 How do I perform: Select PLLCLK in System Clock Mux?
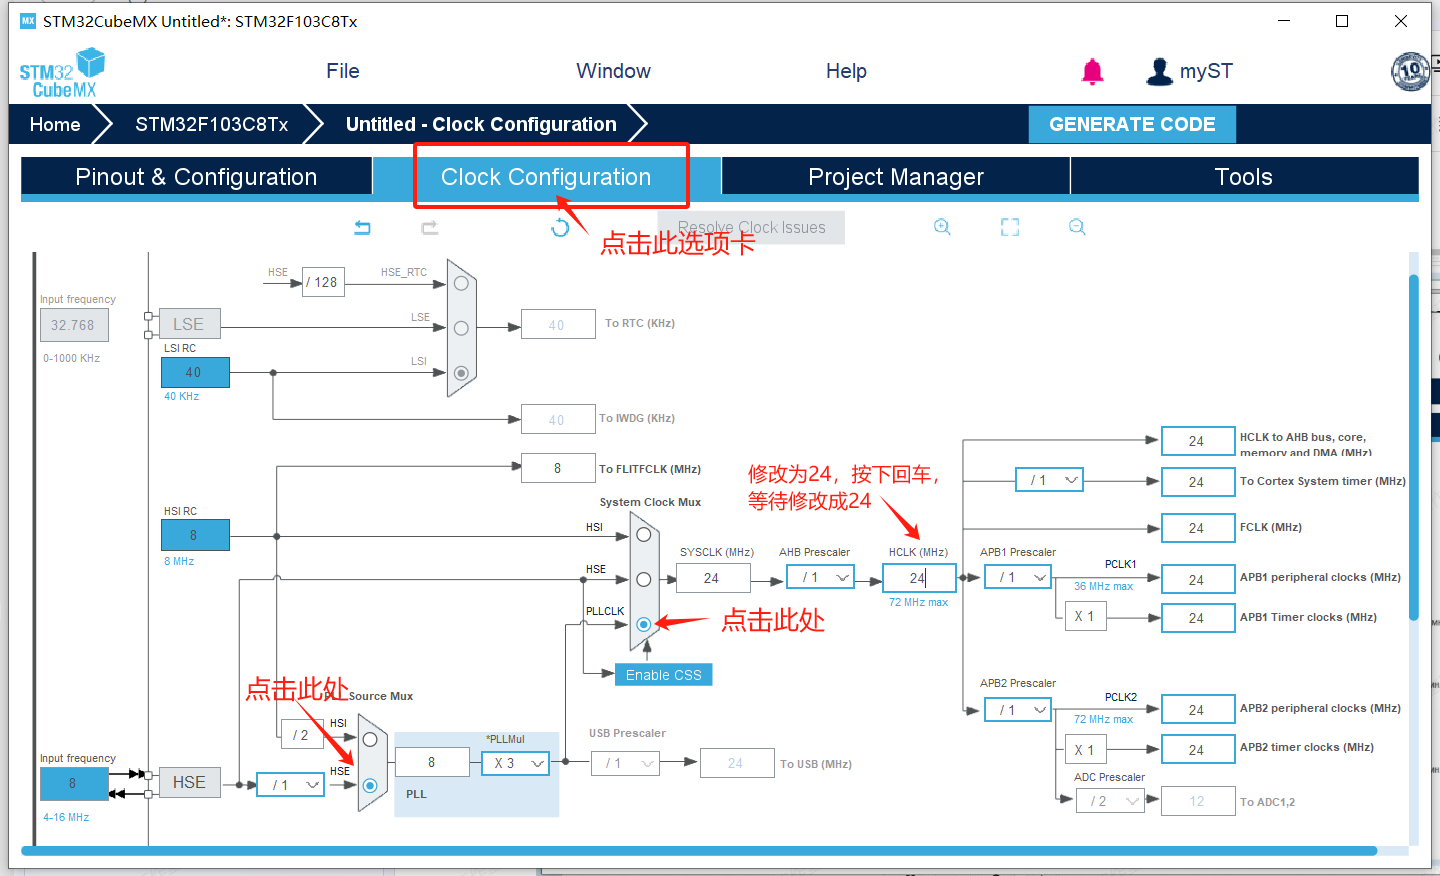644,624
